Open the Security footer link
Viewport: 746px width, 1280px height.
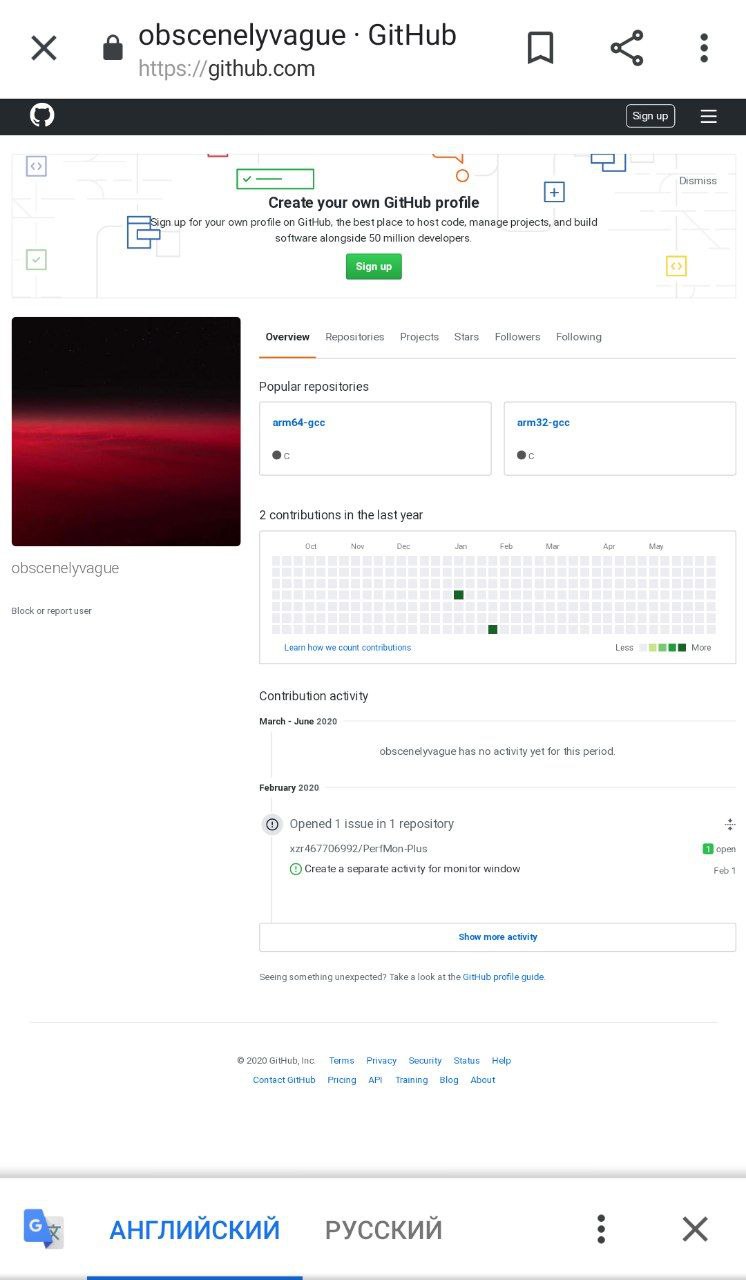click(425, 1061)
